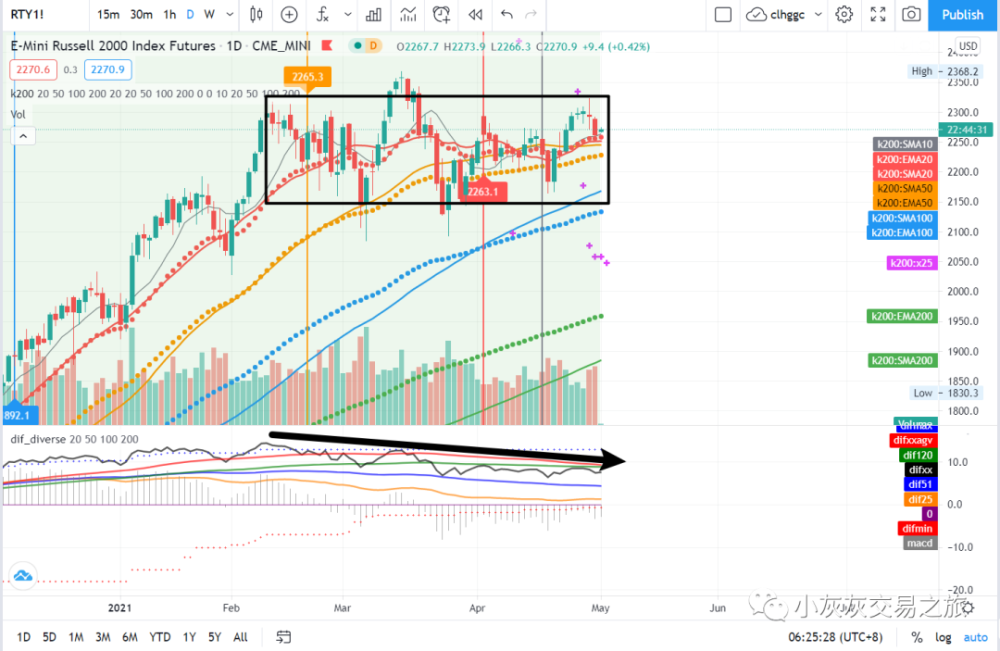Click the compare or add symbol icon
The width and height of the screenshot is (1000, 651).
click(289, 14)
